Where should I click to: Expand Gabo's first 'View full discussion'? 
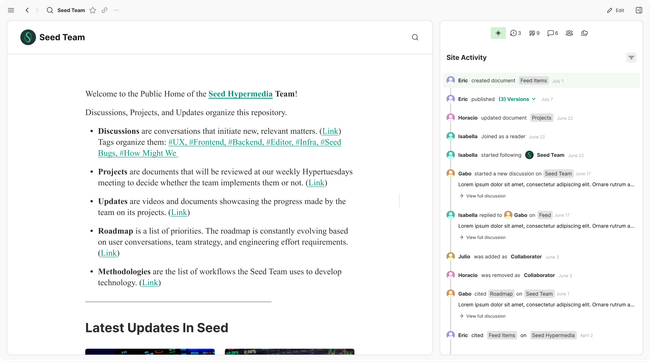(483, 196)
